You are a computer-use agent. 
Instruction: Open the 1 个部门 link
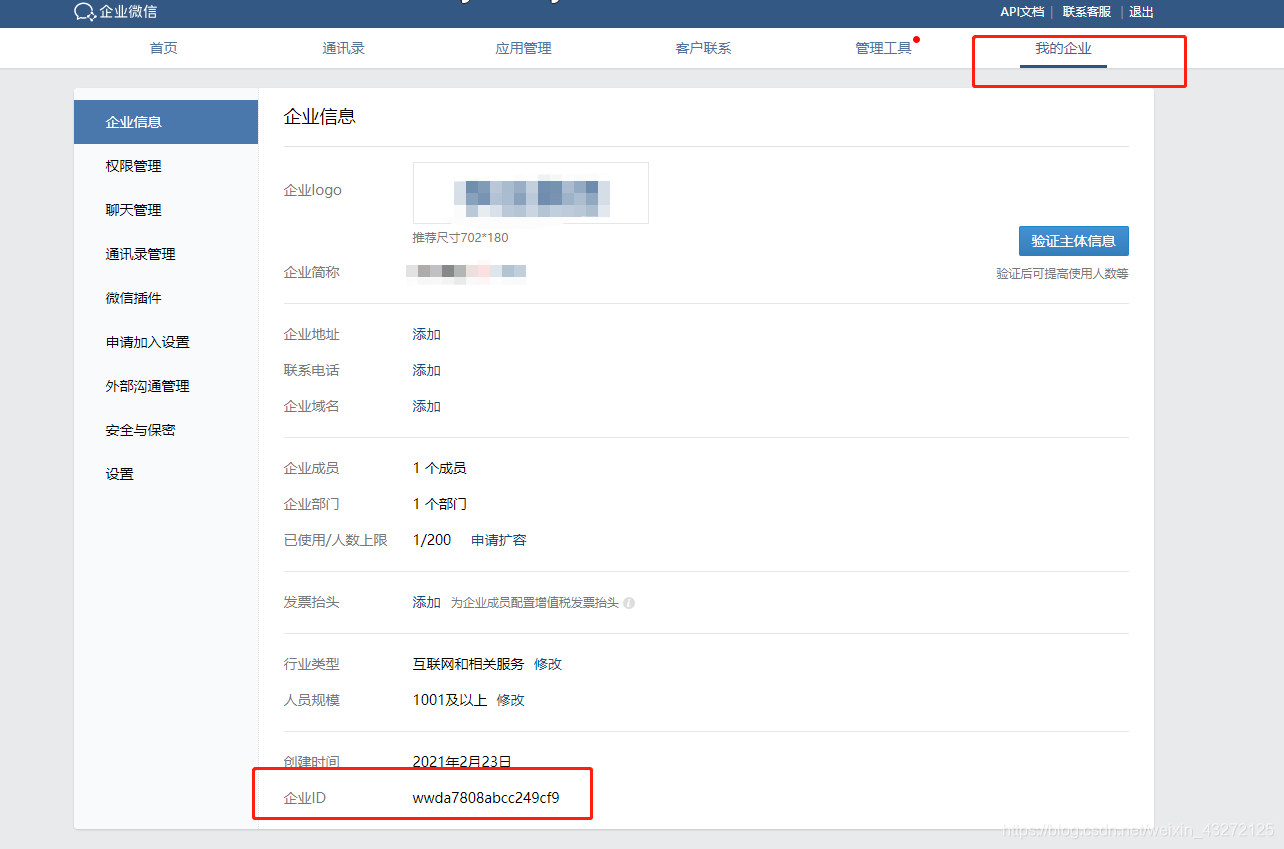click(x=439, y=504)
